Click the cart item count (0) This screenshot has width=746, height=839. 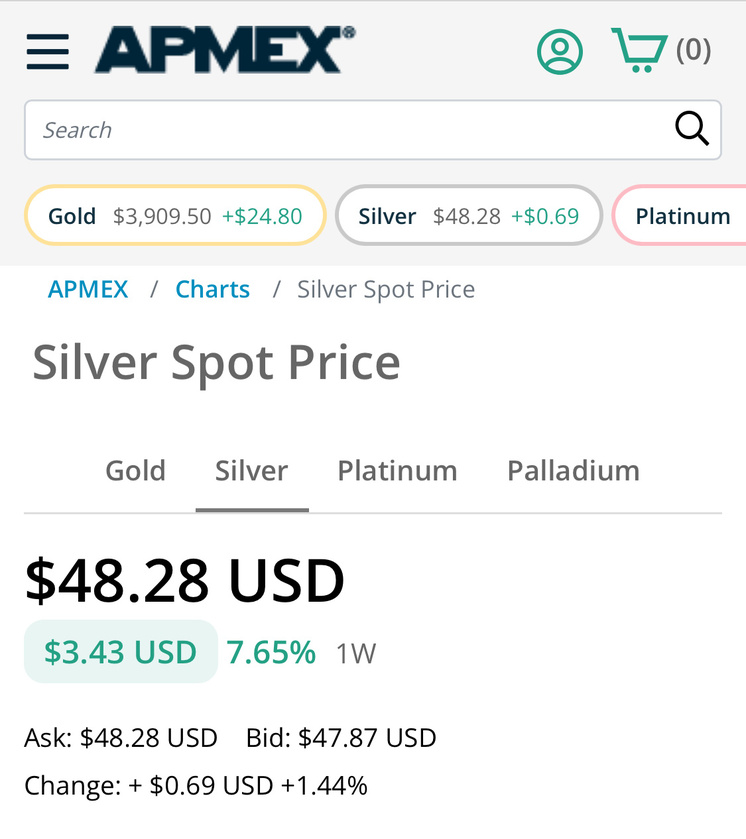(x=694, y=50)
